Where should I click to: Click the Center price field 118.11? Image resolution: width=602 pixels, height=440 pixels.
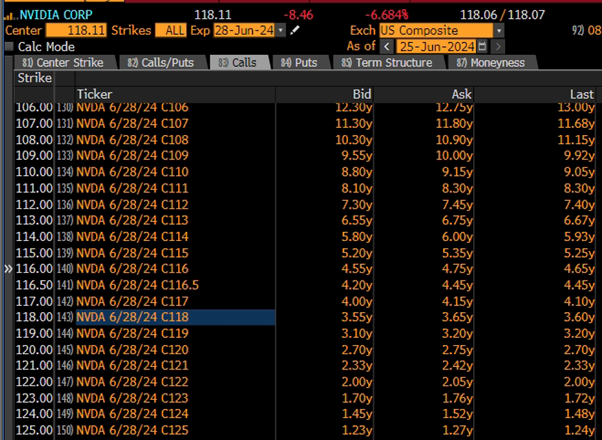pyautogui.click(x=76, y=30)
